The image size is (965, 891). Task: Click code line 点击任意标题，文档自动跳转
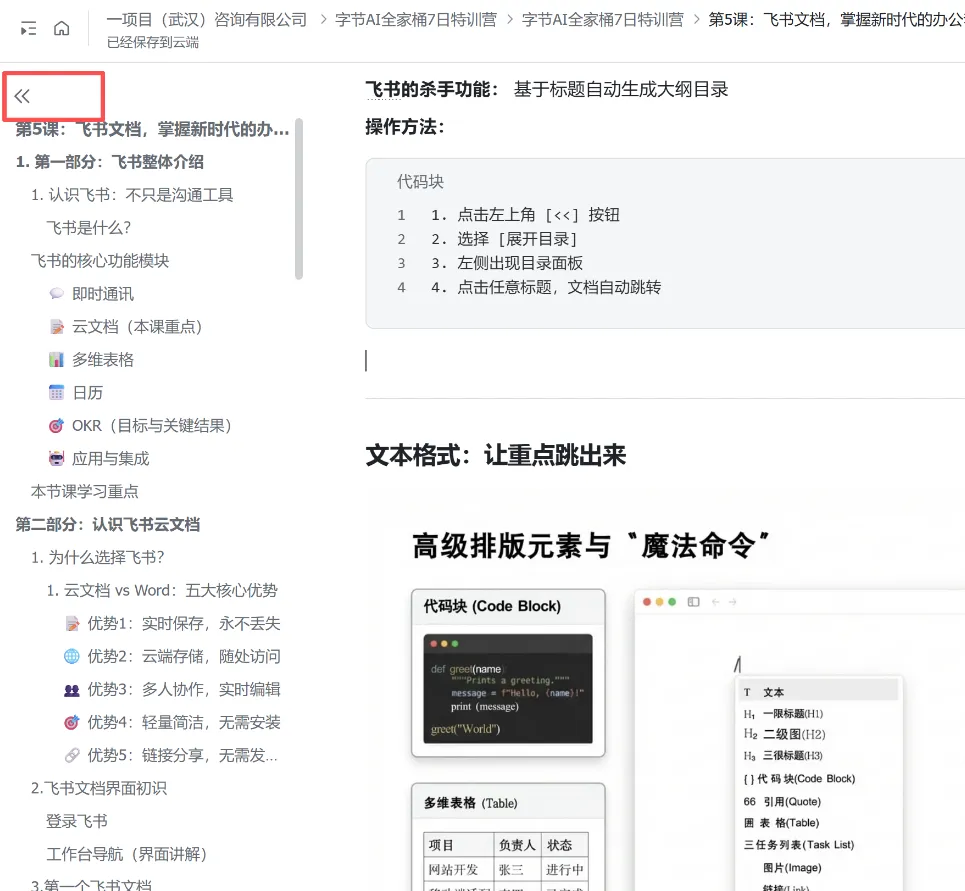coord(546,287)
